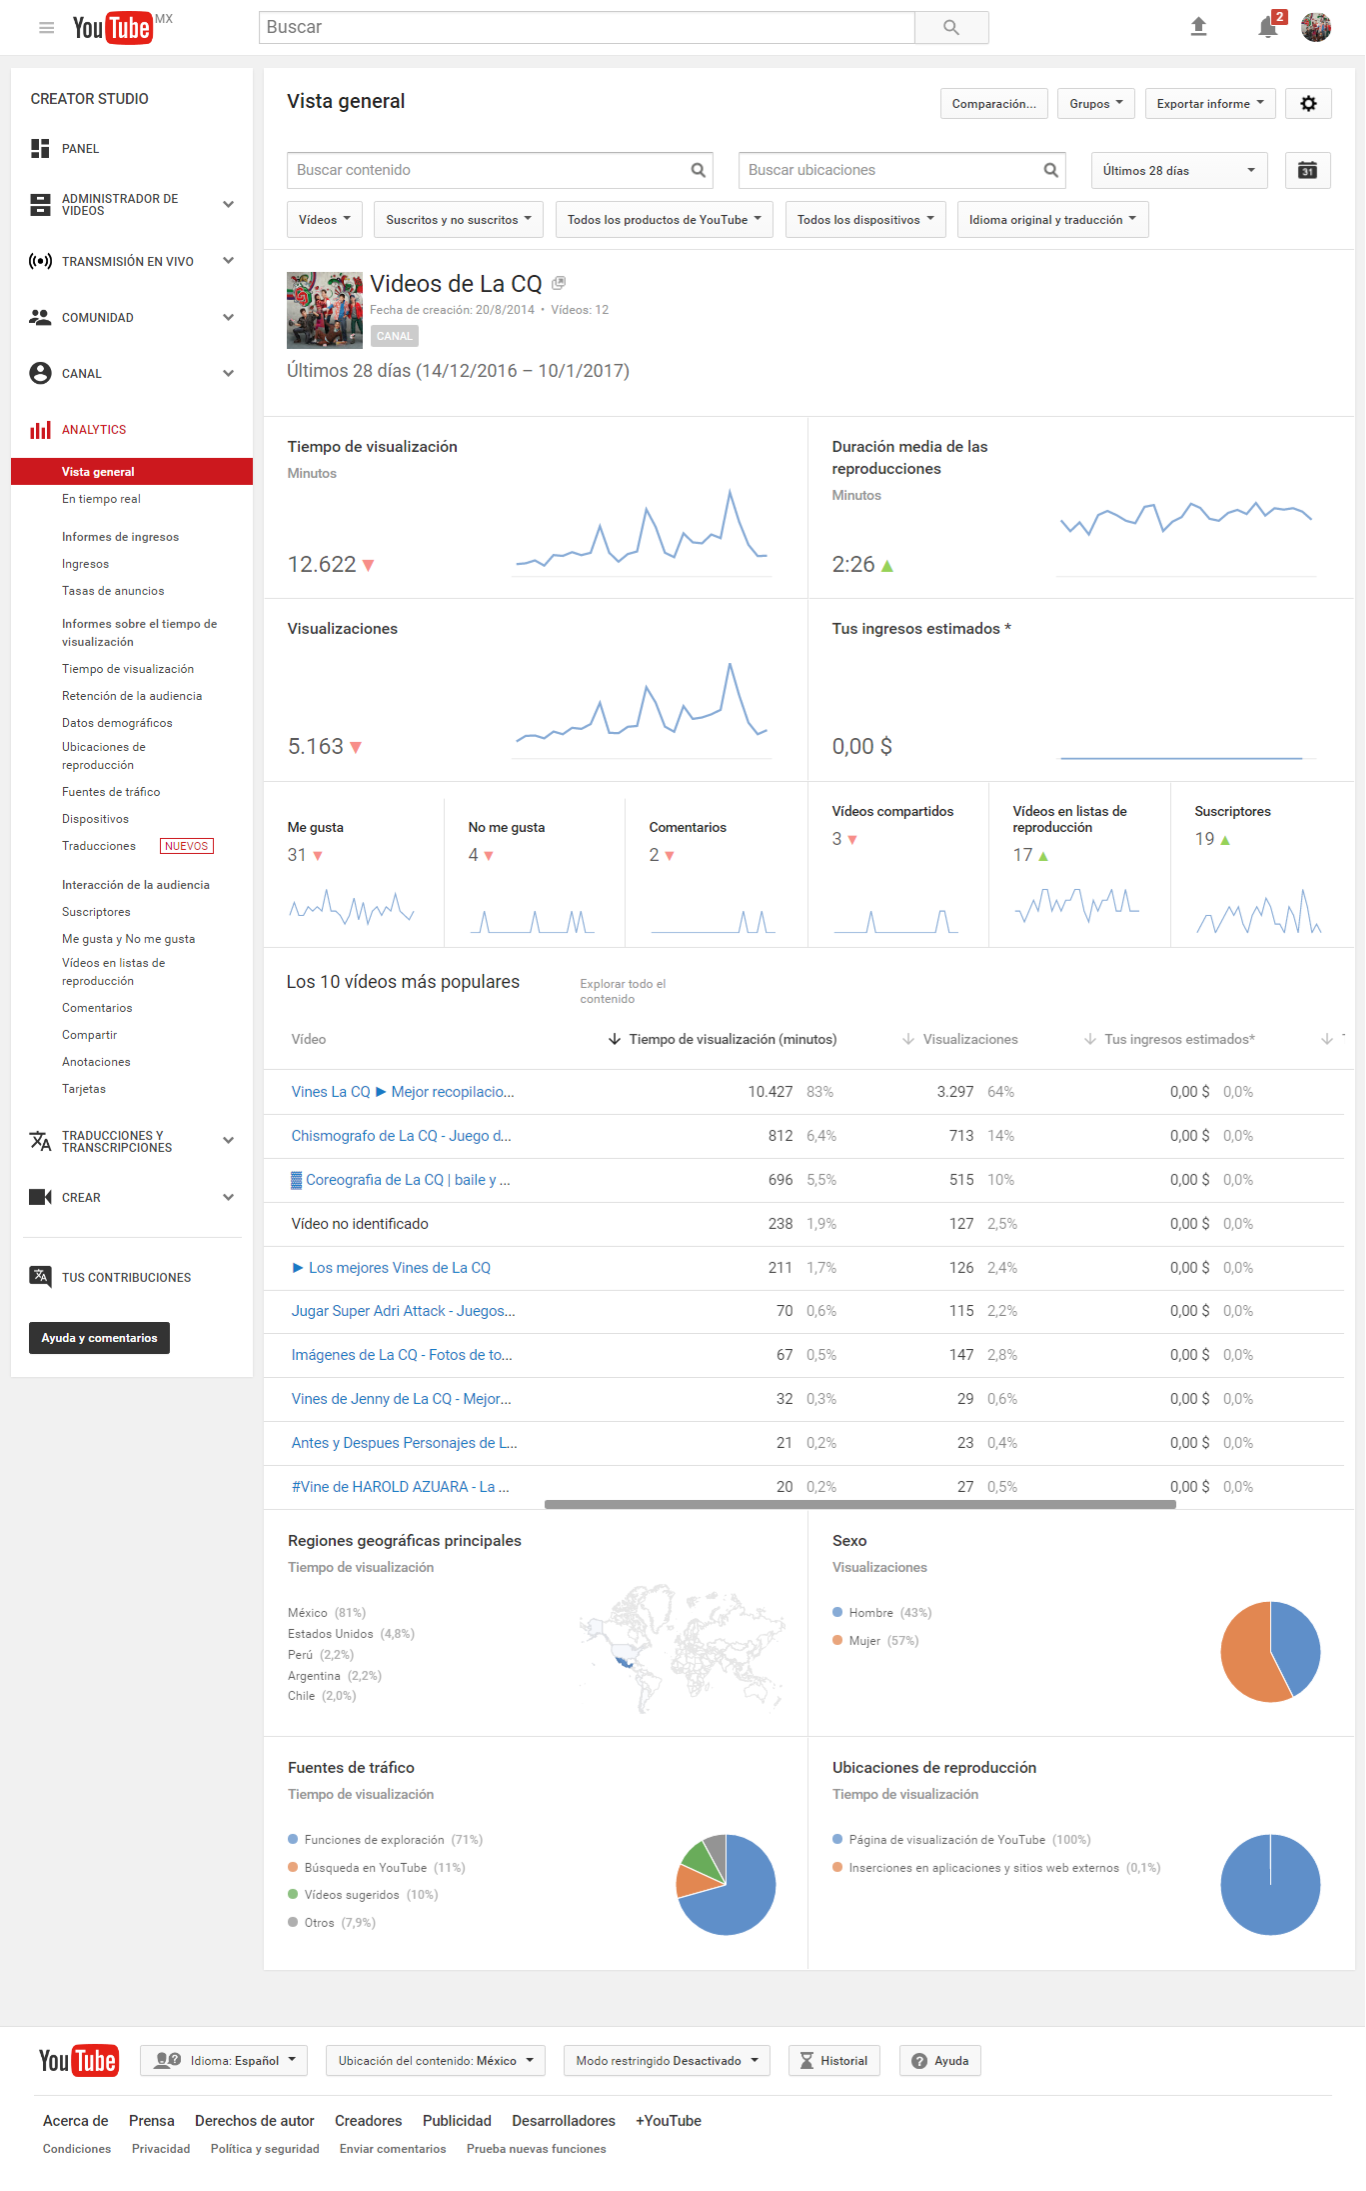The height and width of the screenshot is (2191, 1366).
Task: Click the Comparación... button
Action: click(994, 103)
